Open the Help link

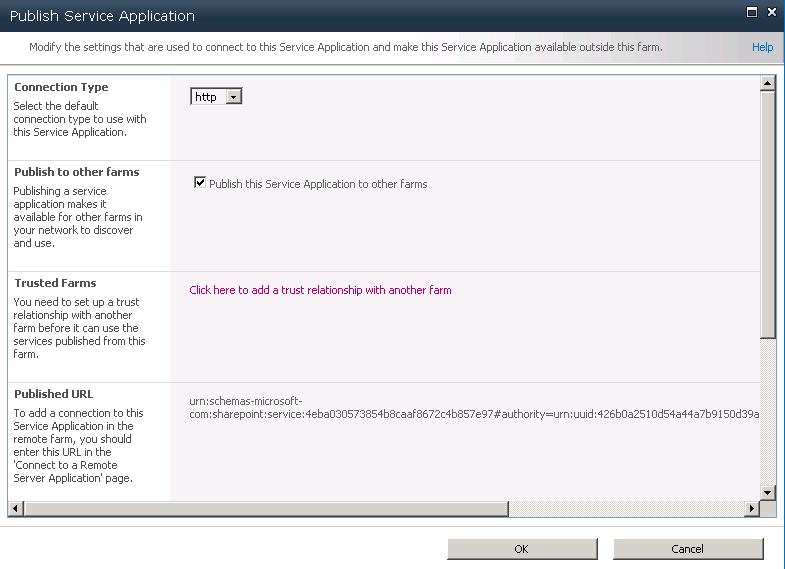tap(762, 47)
